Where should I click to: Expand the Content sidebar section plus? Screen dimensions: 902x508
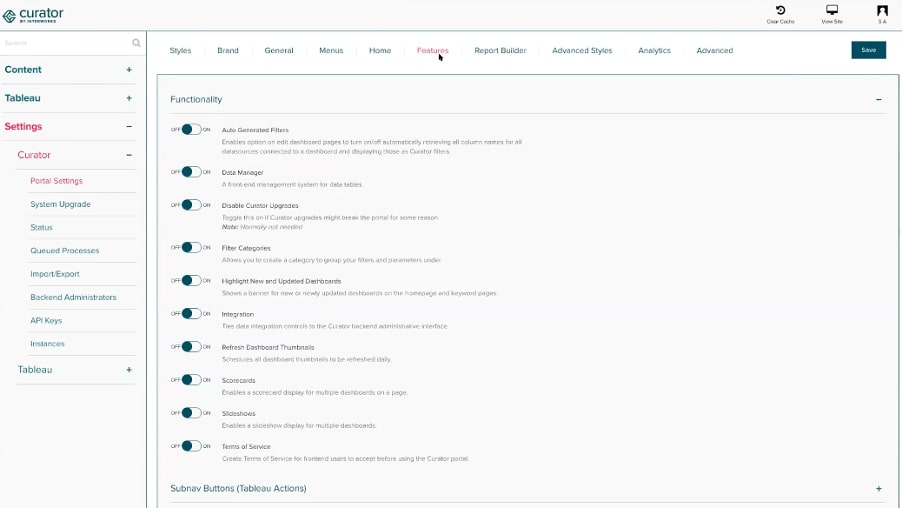point(129,70)
